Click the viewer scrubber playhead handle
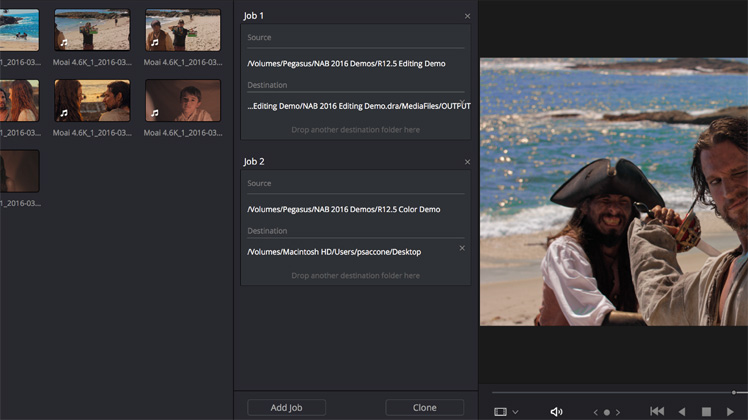The height and width of the screenshot is (420, 748). (734, 392)
